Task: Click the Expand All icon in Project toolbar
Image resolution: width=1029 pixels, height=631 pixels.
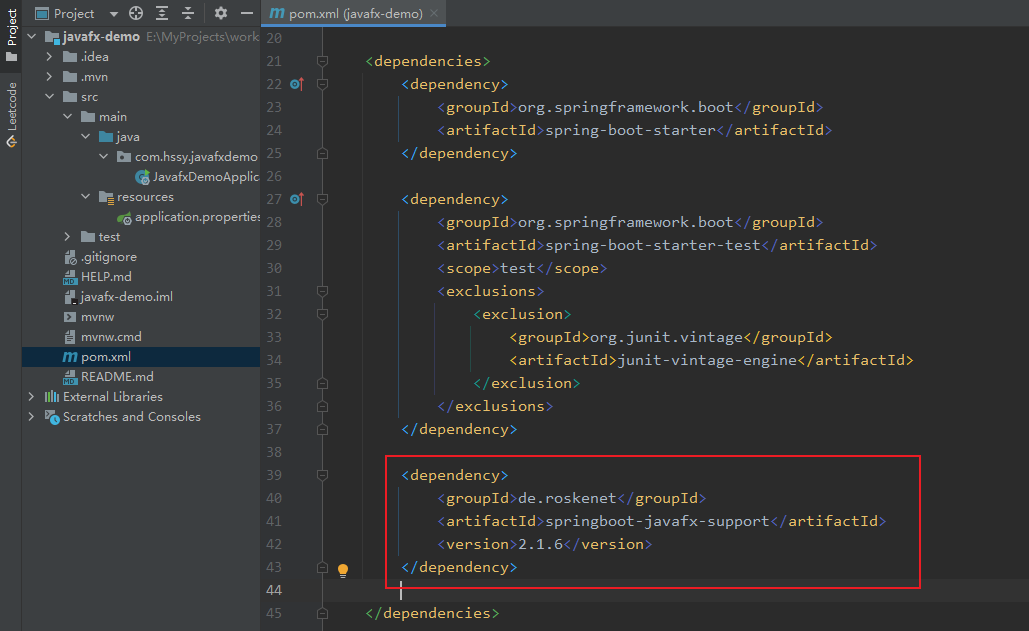Action: point(162,13)
